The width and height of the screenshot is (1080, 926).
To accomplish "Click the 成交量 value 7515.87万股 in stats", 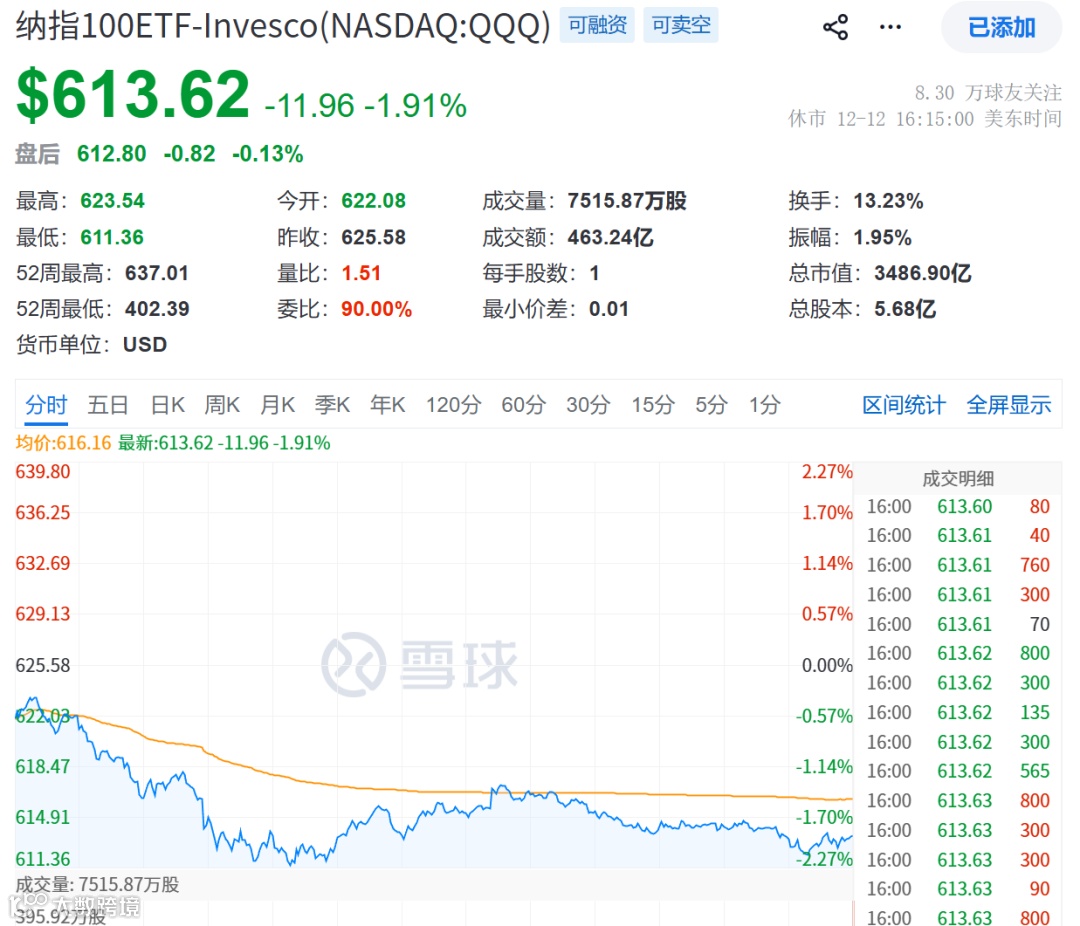I will pos(627,201).
